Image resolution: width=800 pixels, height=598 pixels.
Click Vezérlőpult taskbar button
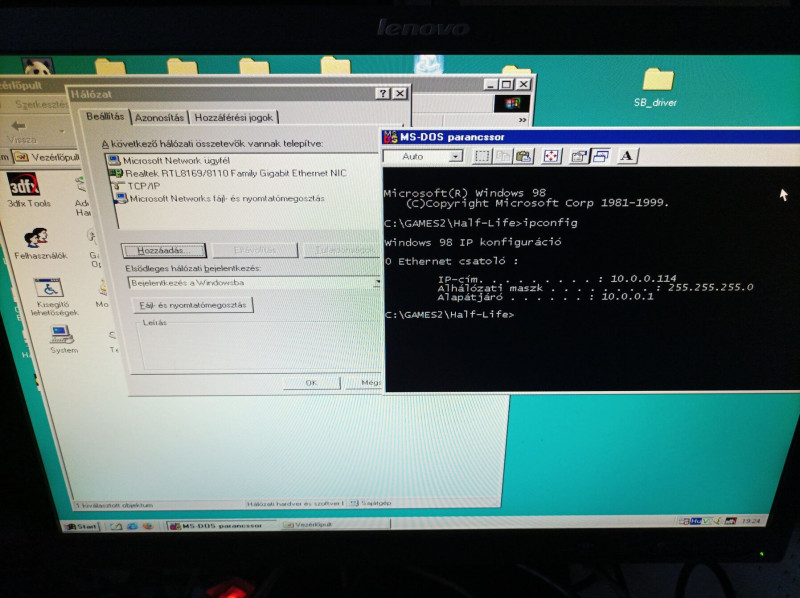[x=334, y=525]
